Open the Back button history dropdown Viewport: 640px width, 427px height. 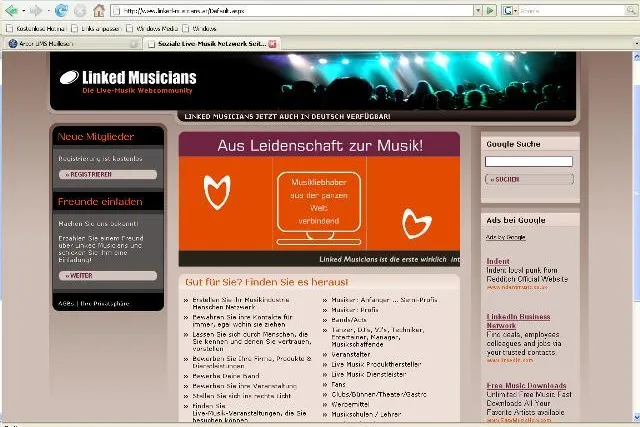click(x=23, y=10)
